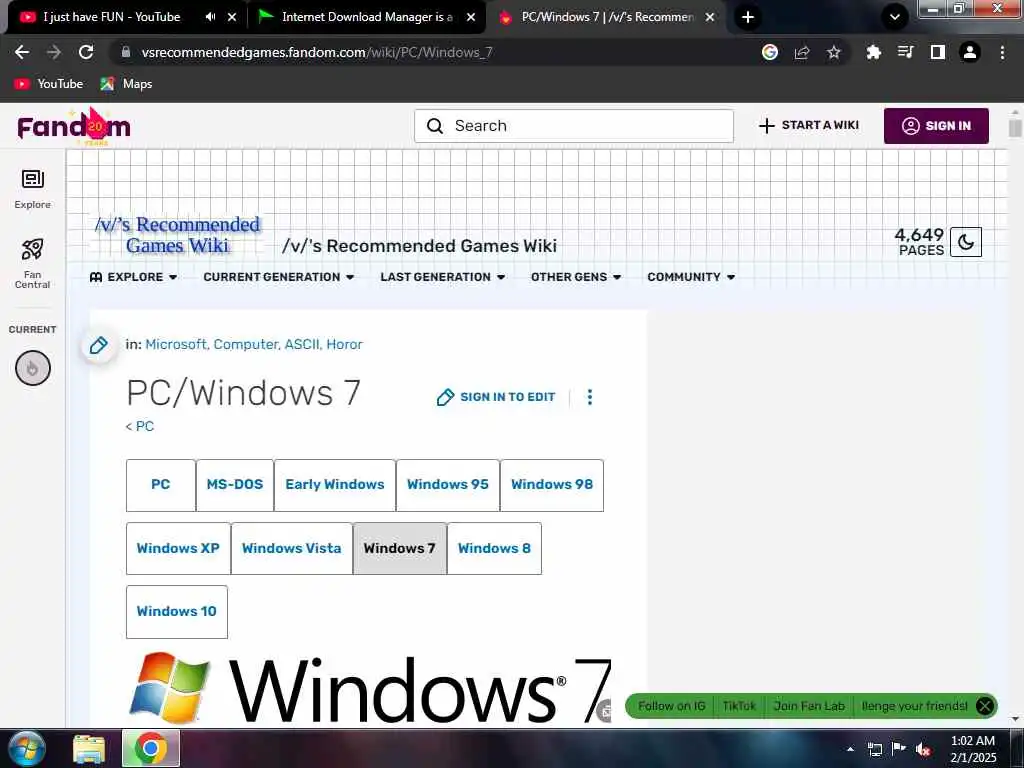
Task: Select the Windows Vista tab
Action: (292, 548)
